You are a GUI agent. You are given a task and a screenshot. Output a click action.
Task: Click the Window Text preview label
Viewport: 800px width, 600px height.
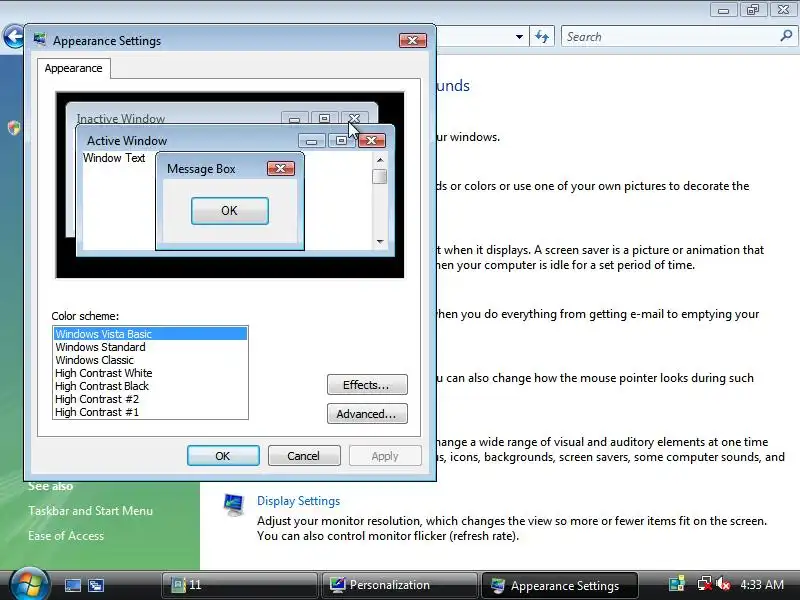pos(114,158)
